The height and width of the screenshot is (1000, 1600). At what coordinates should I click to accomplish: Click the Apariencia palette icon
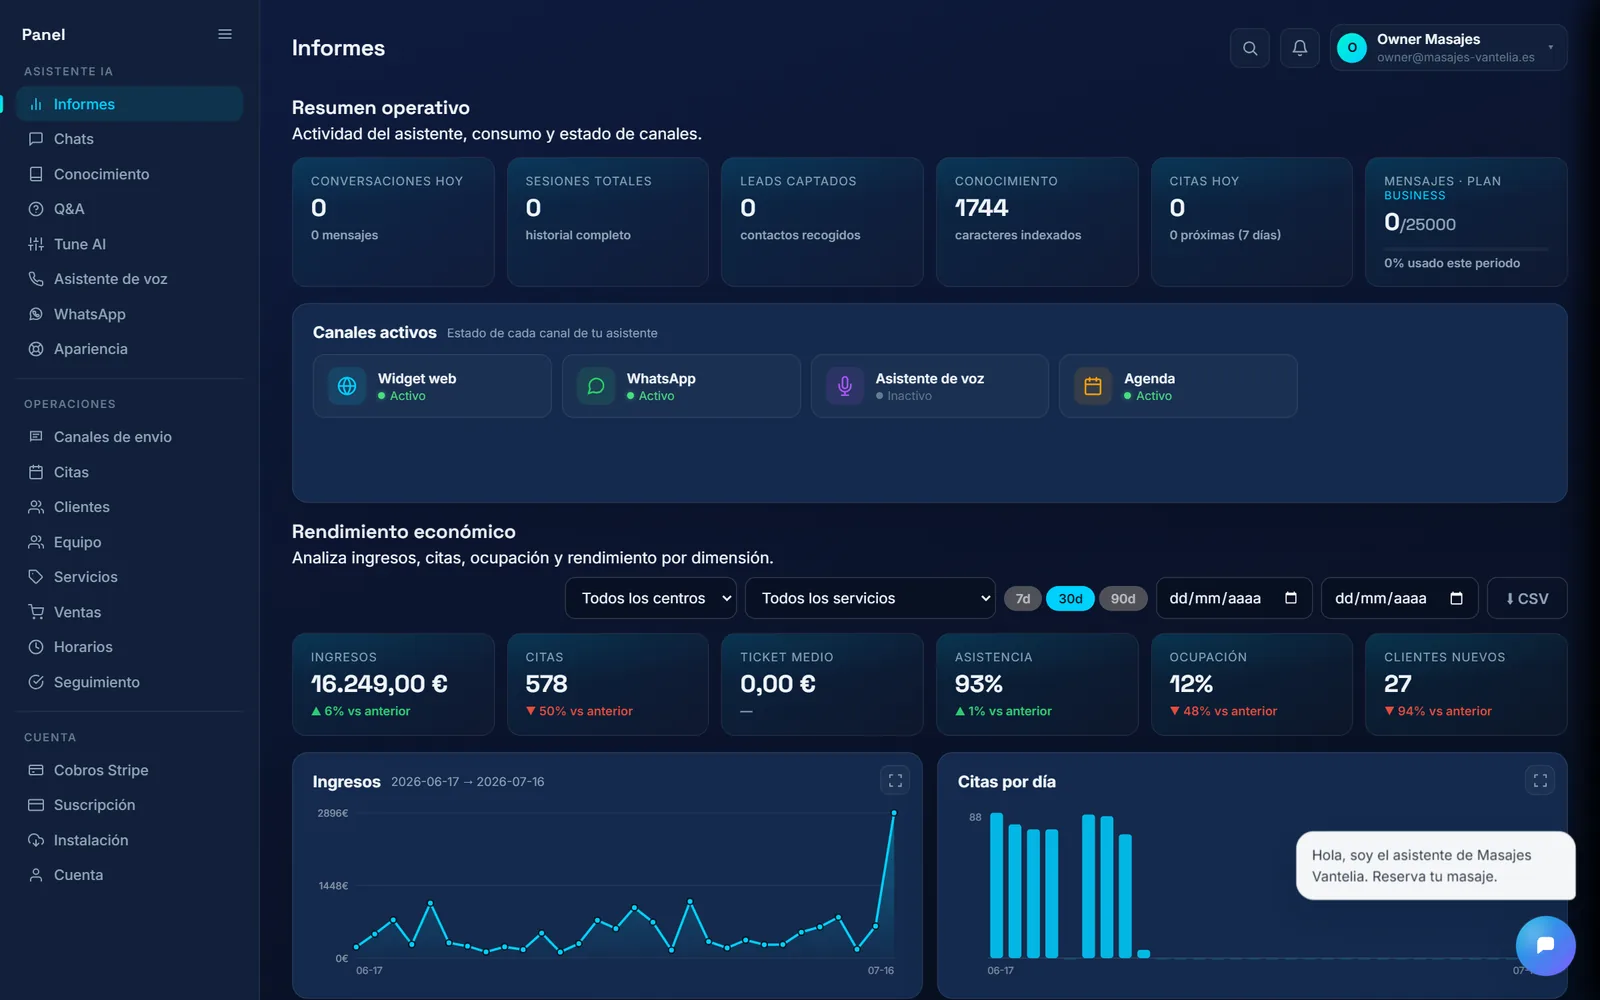(36, 349)
